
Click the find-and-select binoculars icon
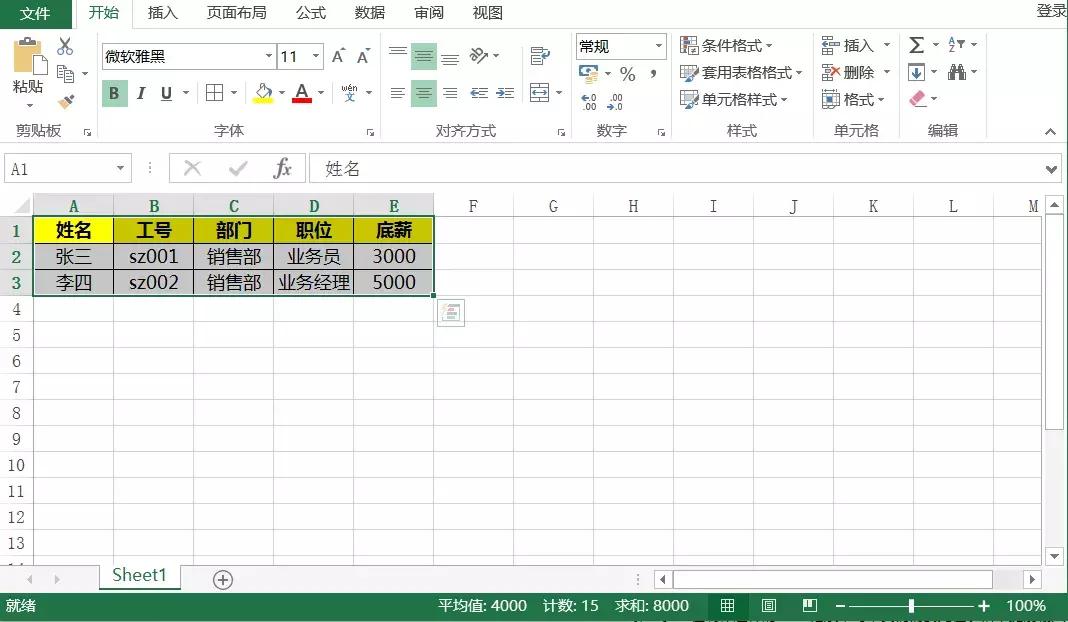pos(955,72)
